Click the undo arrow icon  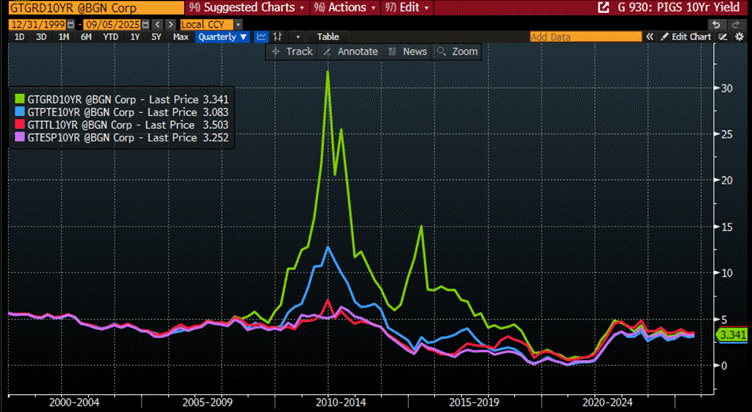716,25
